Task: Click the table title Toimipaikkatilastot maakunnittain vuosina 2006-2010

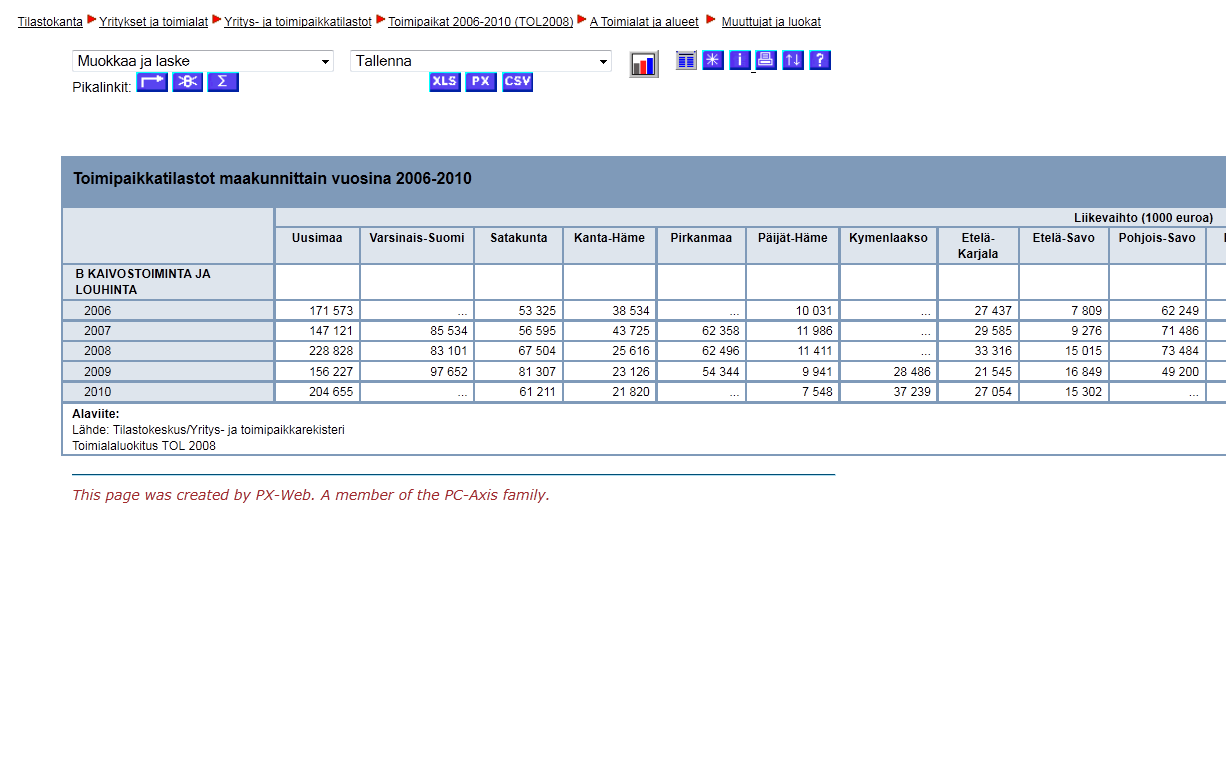Action: click(x=272, y=179)
